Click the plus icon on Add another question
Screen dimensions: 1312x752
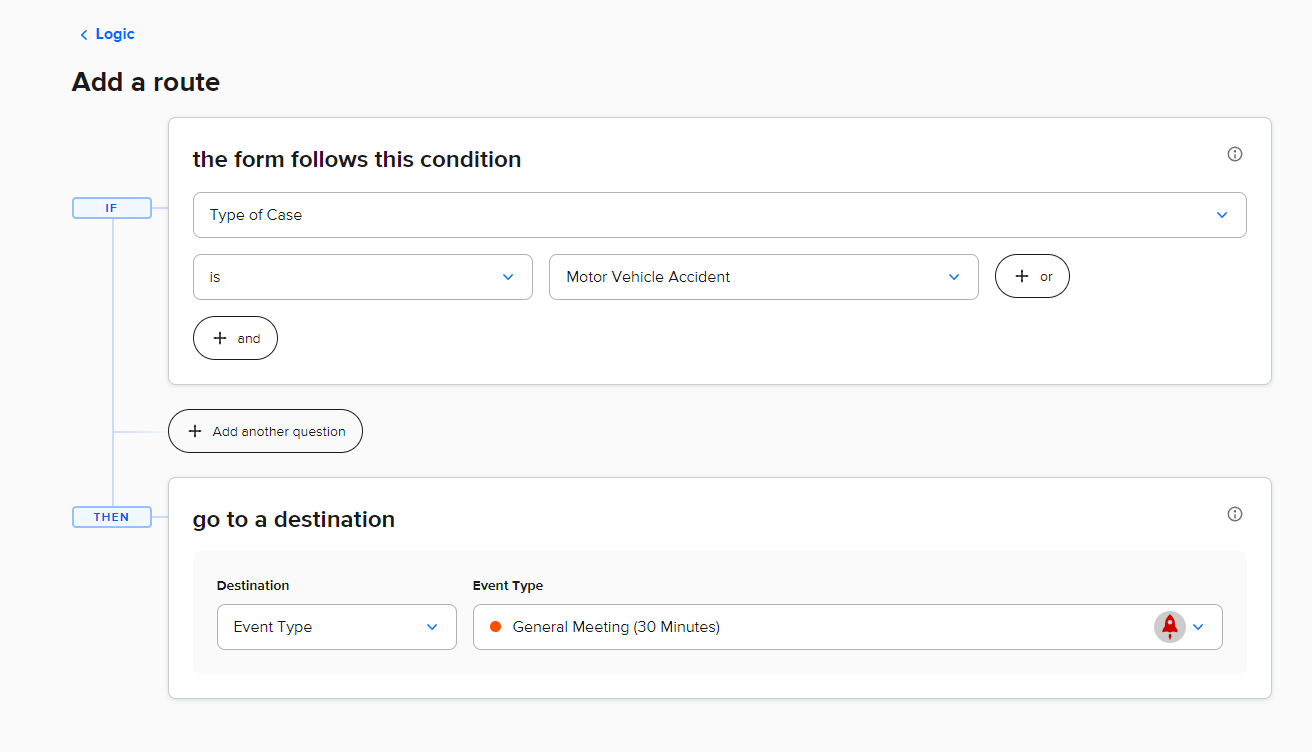coord(195,431)
